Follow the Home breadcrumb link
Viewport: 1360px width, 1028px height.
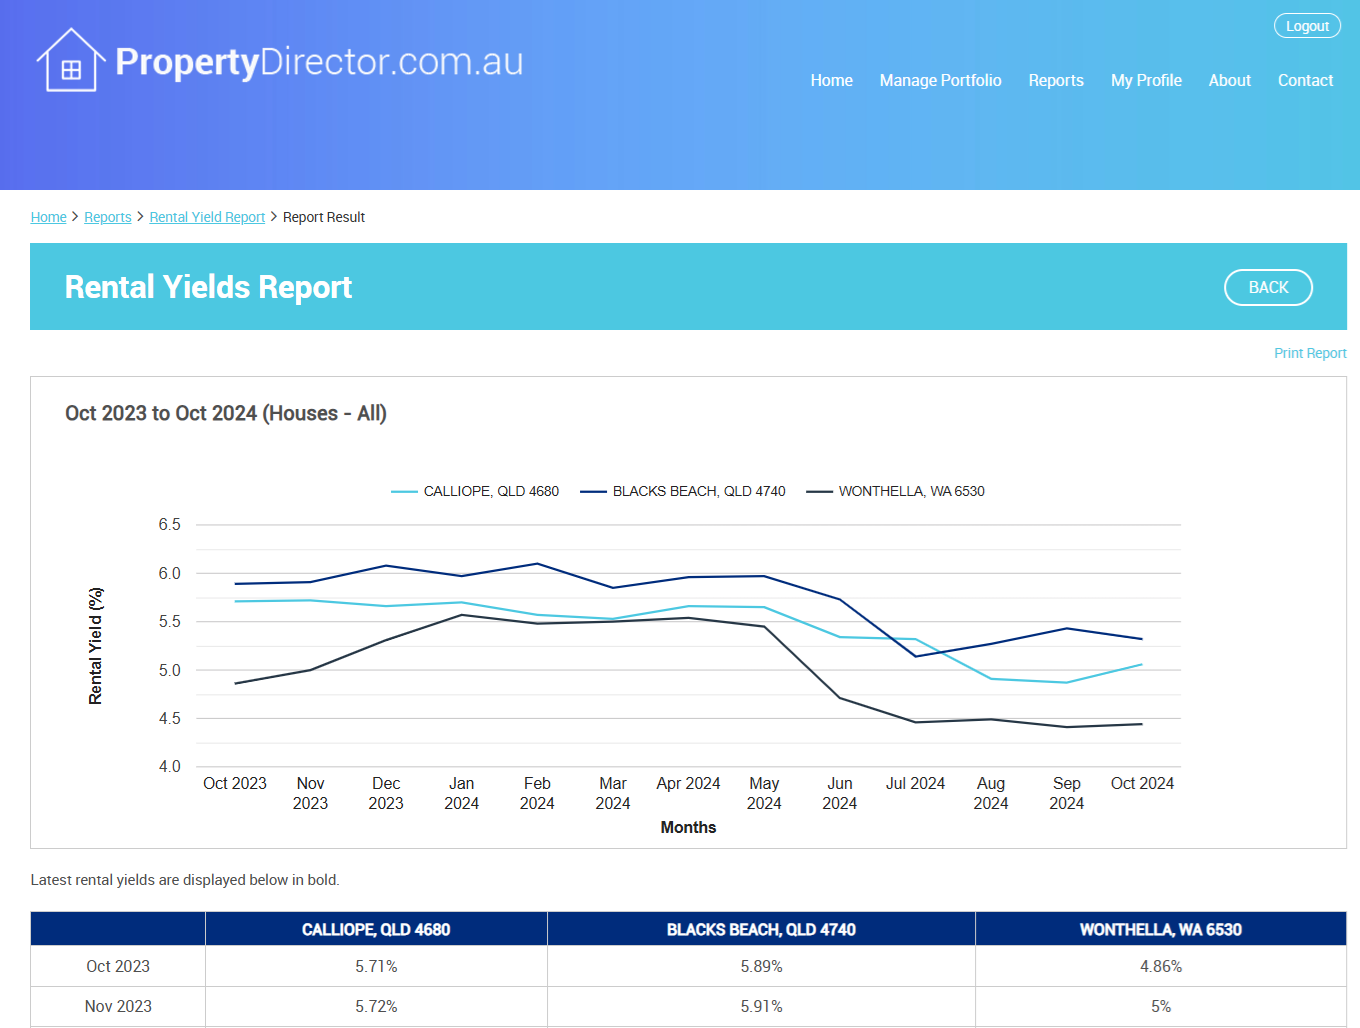coord(48,217)
